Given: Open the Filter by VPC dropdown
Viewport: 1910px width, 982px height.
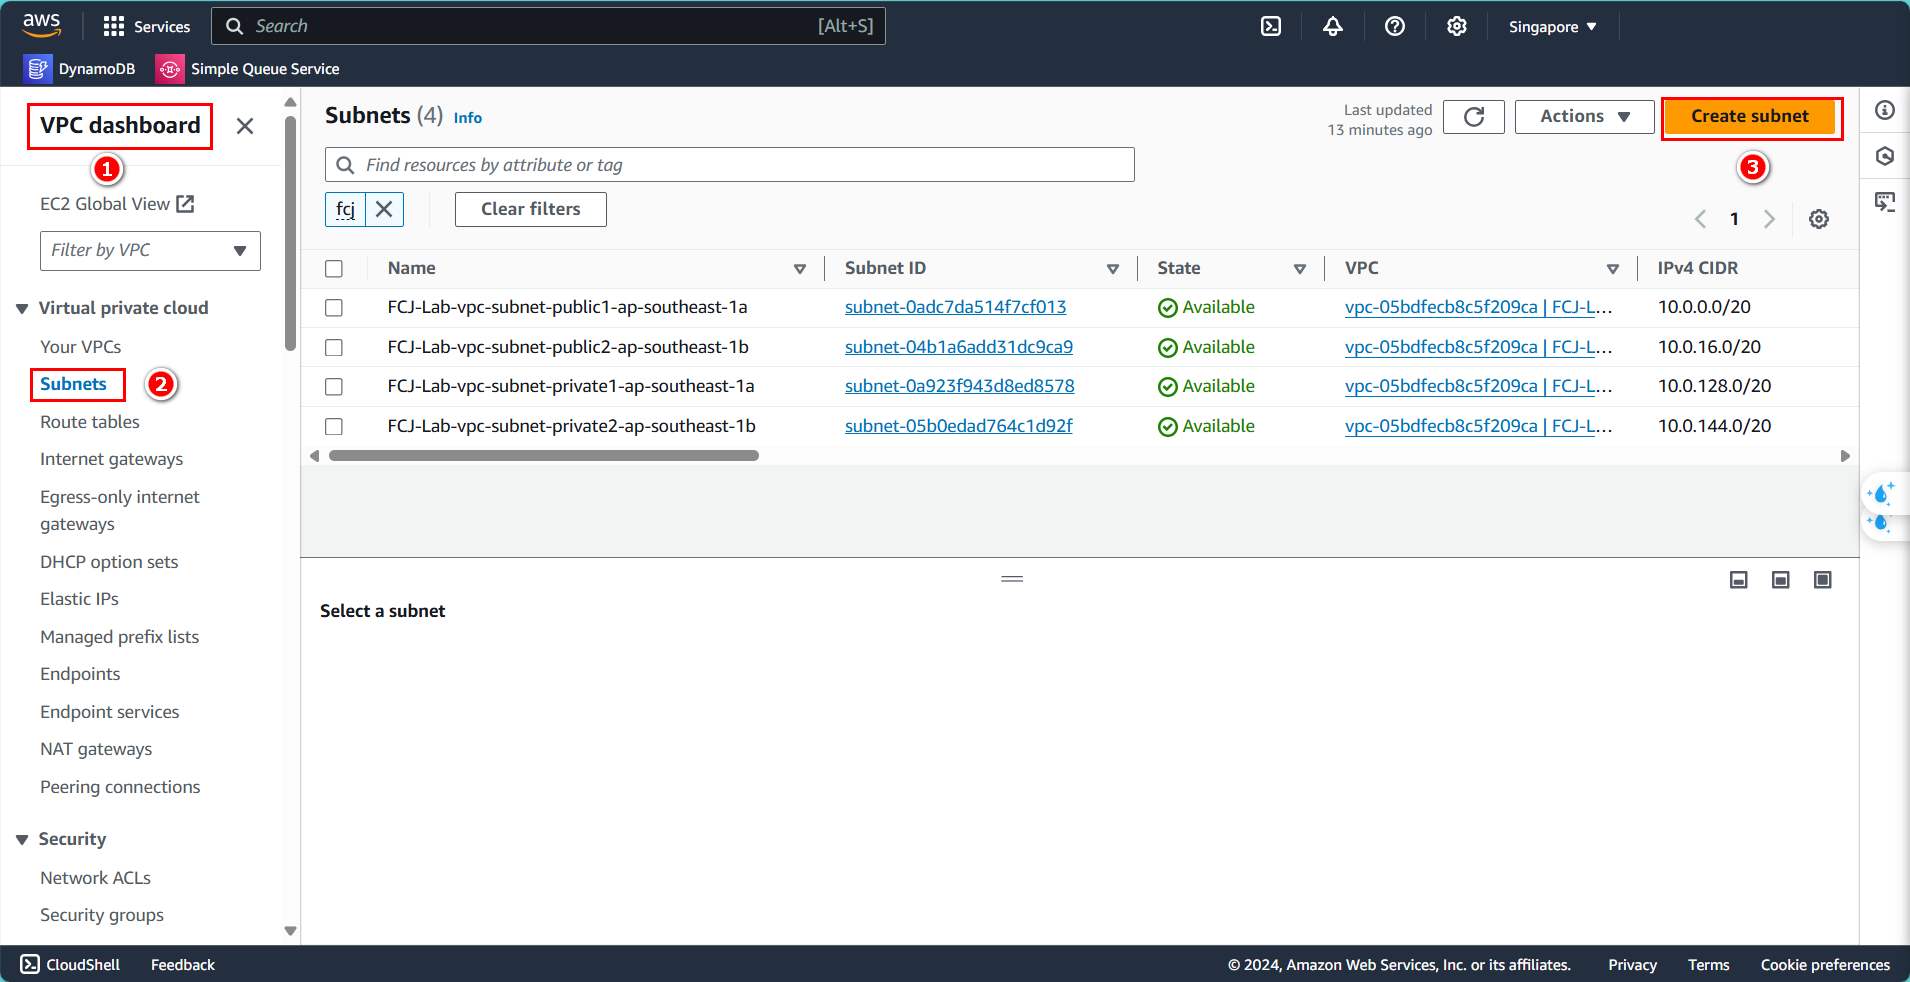Looking at the screenshot, I should 150,251.
